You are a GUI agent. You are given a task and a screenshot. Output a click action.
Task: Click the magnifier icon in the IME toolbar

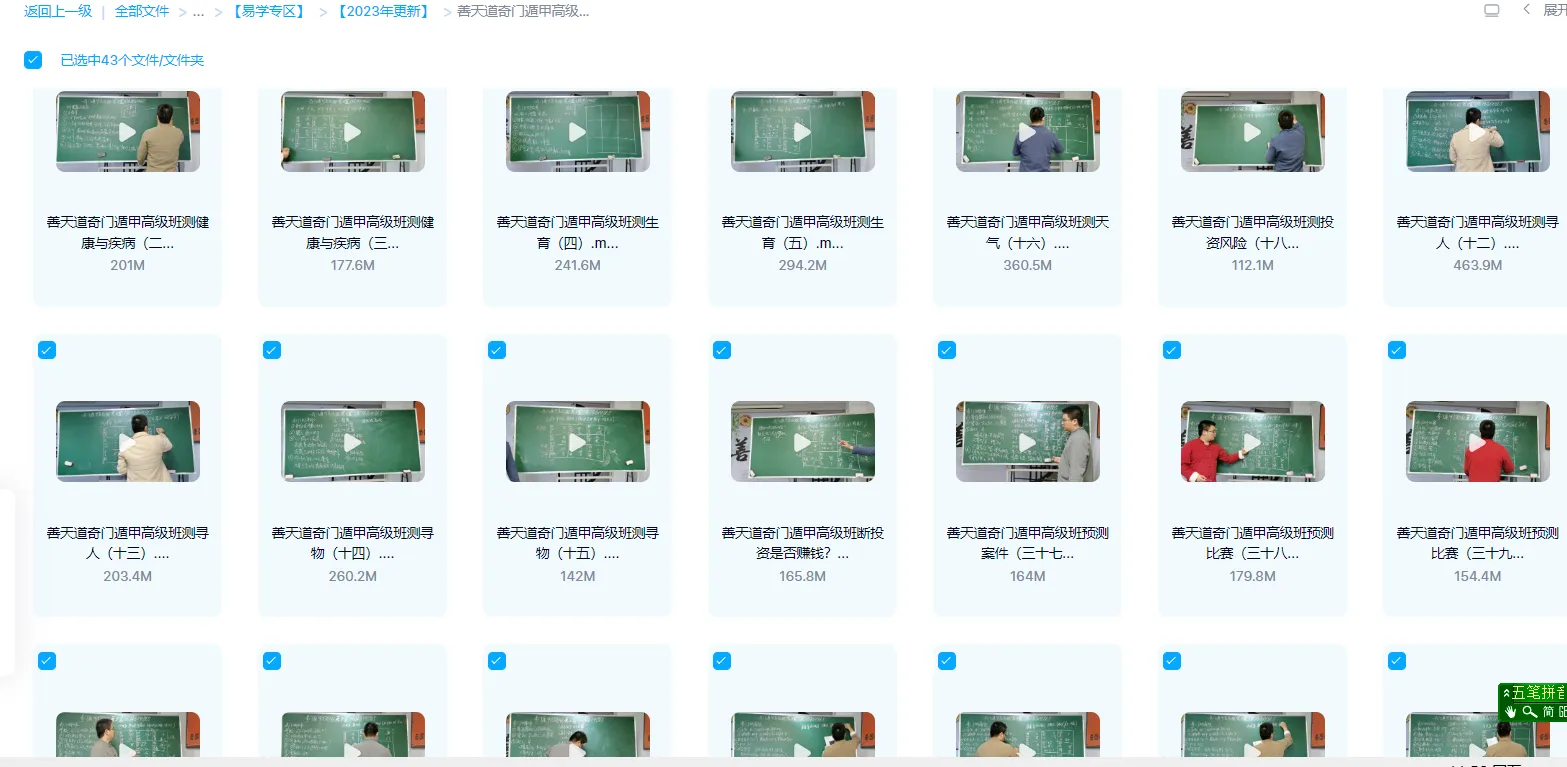[1529, 712]
